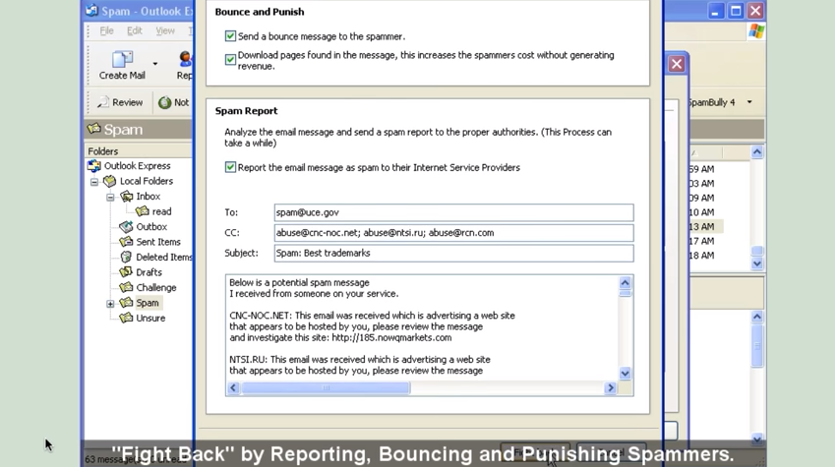835x467 pixels.
Task: Toggle 'Send a bounce message to the spammer' checkbox
Action: coord(230,36)
